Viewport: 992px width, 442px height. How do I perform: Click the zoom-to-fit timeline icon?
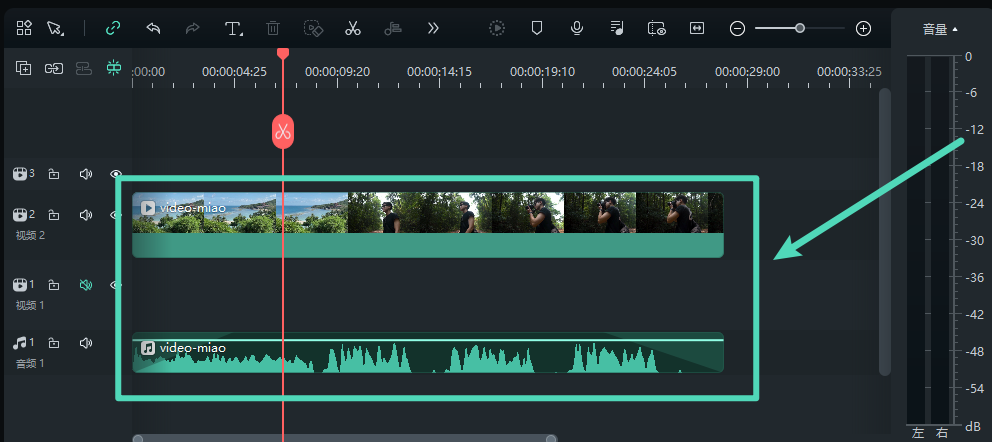697,28
